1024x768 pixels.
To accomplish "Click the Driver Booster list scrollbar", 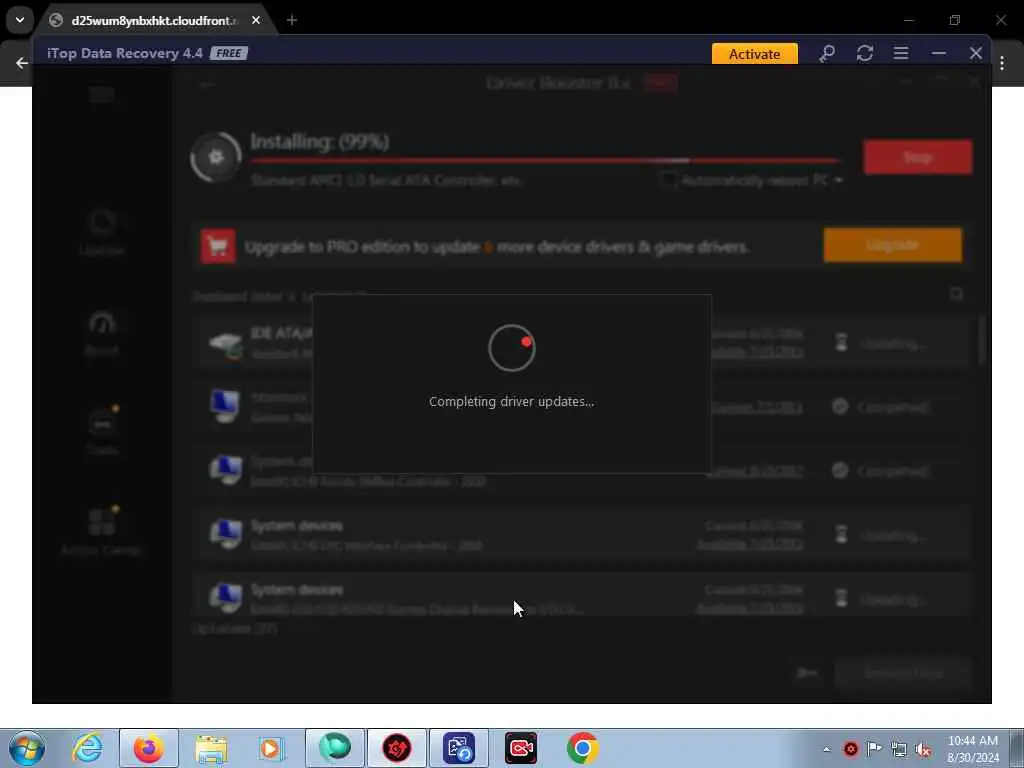I will (x=982, y=340).
